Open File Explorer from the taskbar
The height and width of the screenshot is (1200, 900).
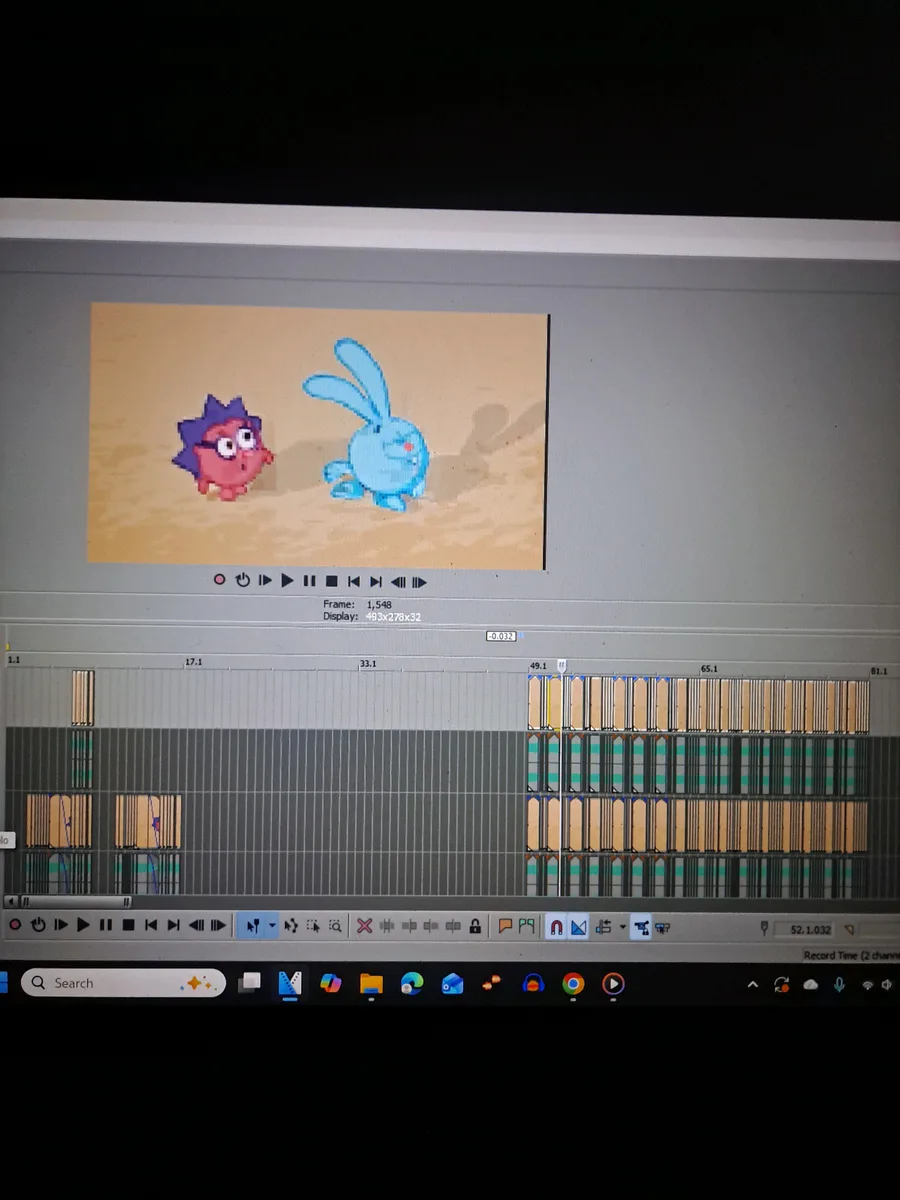tap(371, 984)
